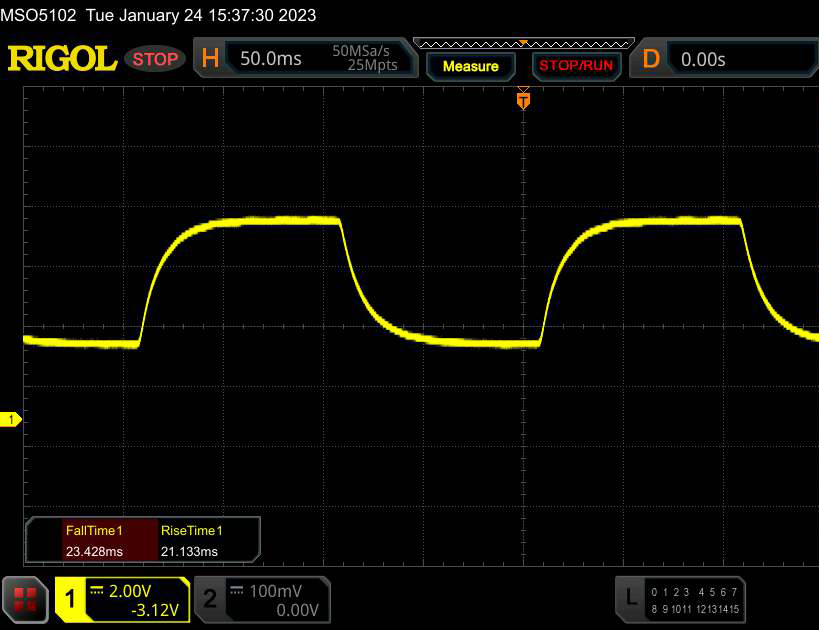The width and height of the screenshot is (819, 630).
Task: Enable channel 2 with its gray label
Action: coord(210,599)
